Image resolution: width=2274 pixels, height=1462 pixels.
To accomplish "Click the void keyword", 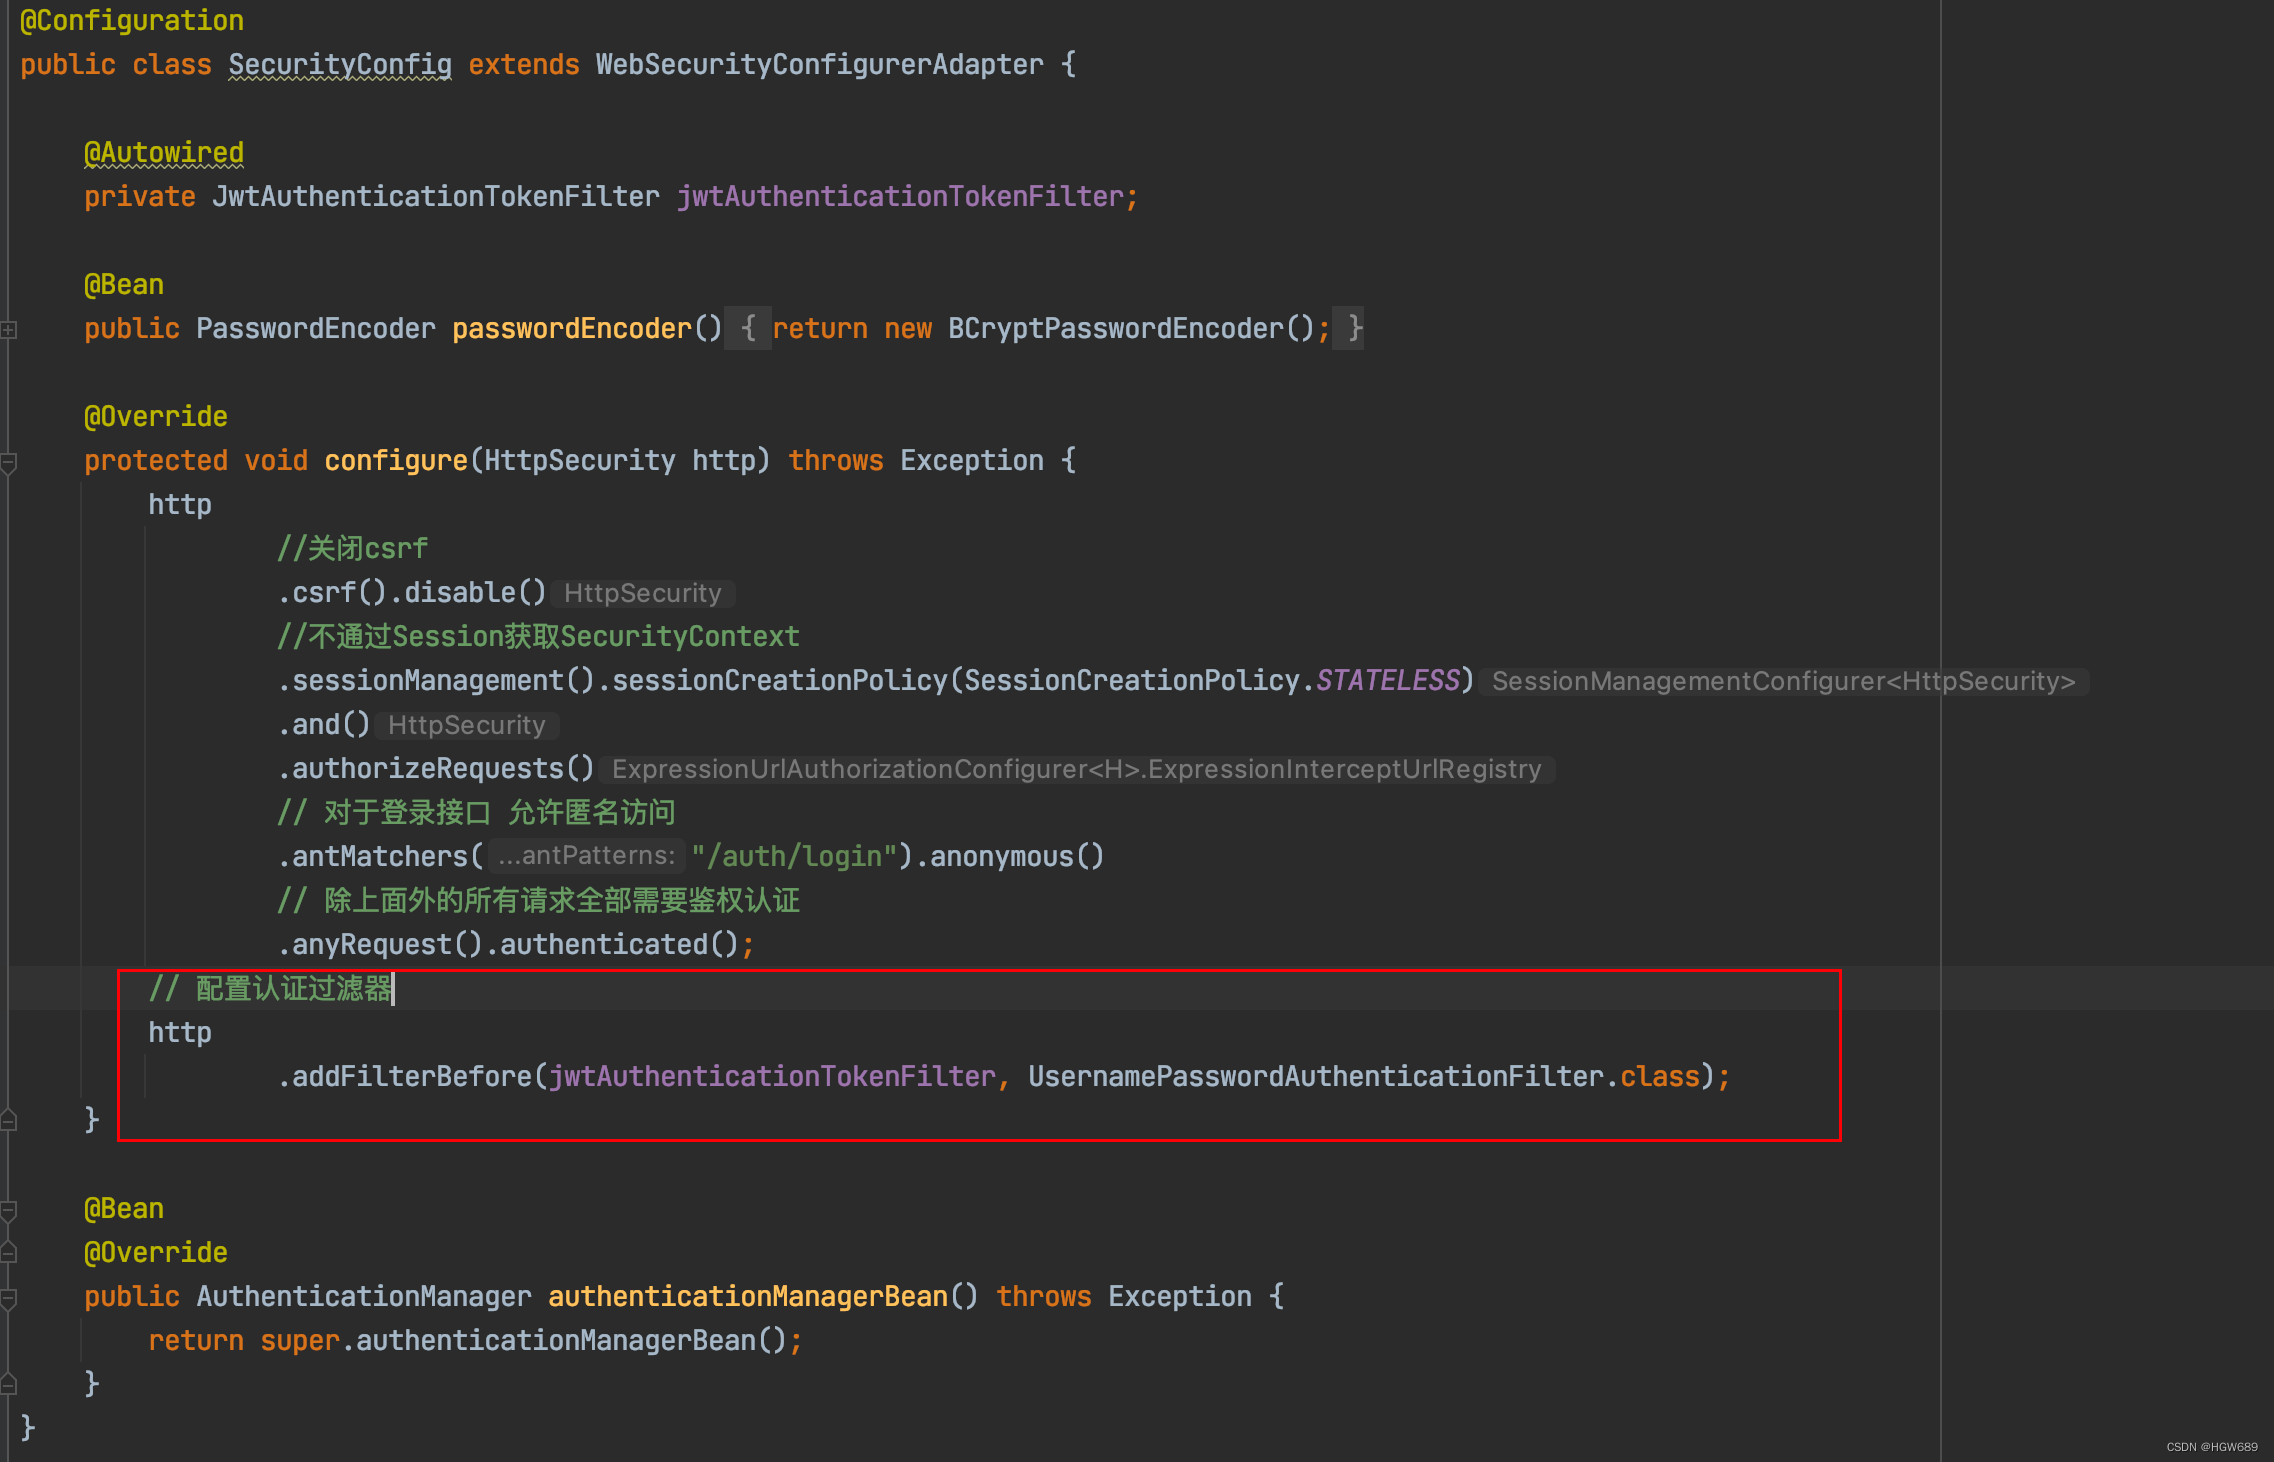I will pyautogui.click(x=276, y=460).
